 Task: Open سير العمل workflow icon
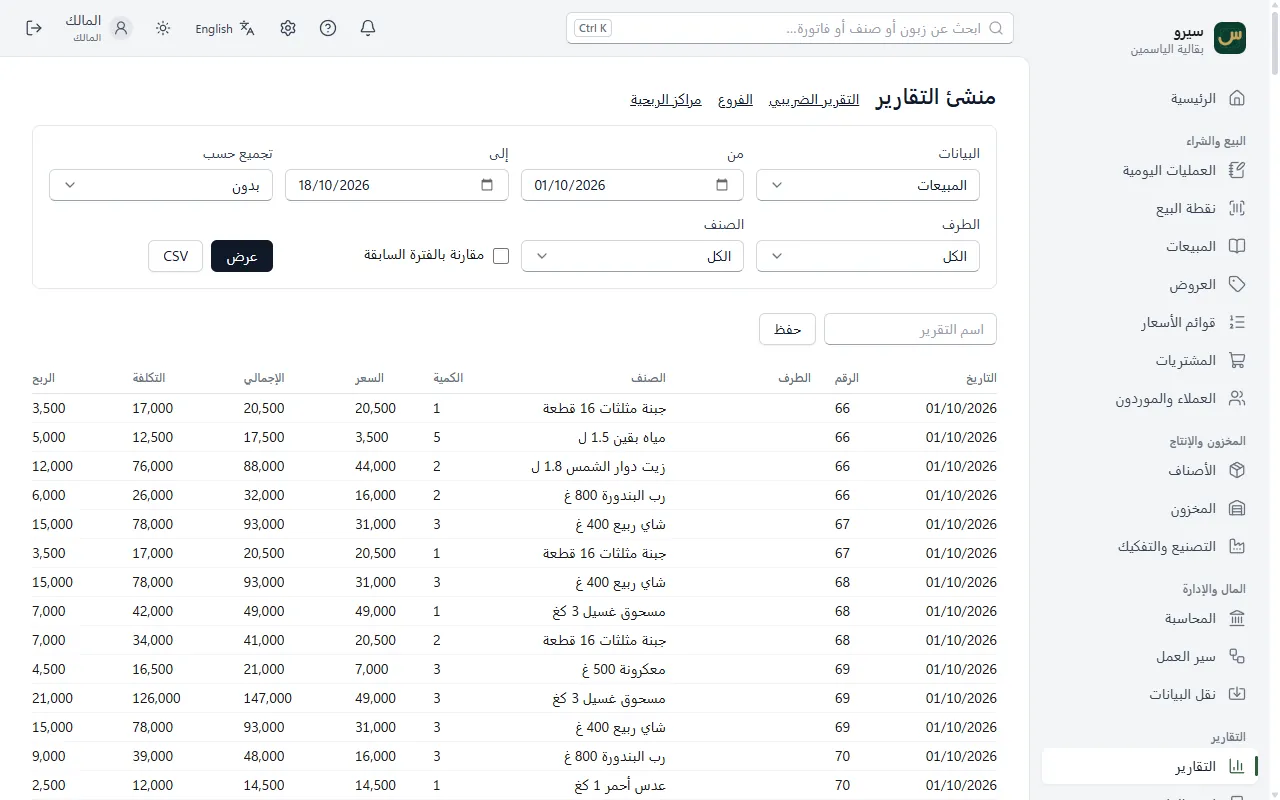[1237, 656]
